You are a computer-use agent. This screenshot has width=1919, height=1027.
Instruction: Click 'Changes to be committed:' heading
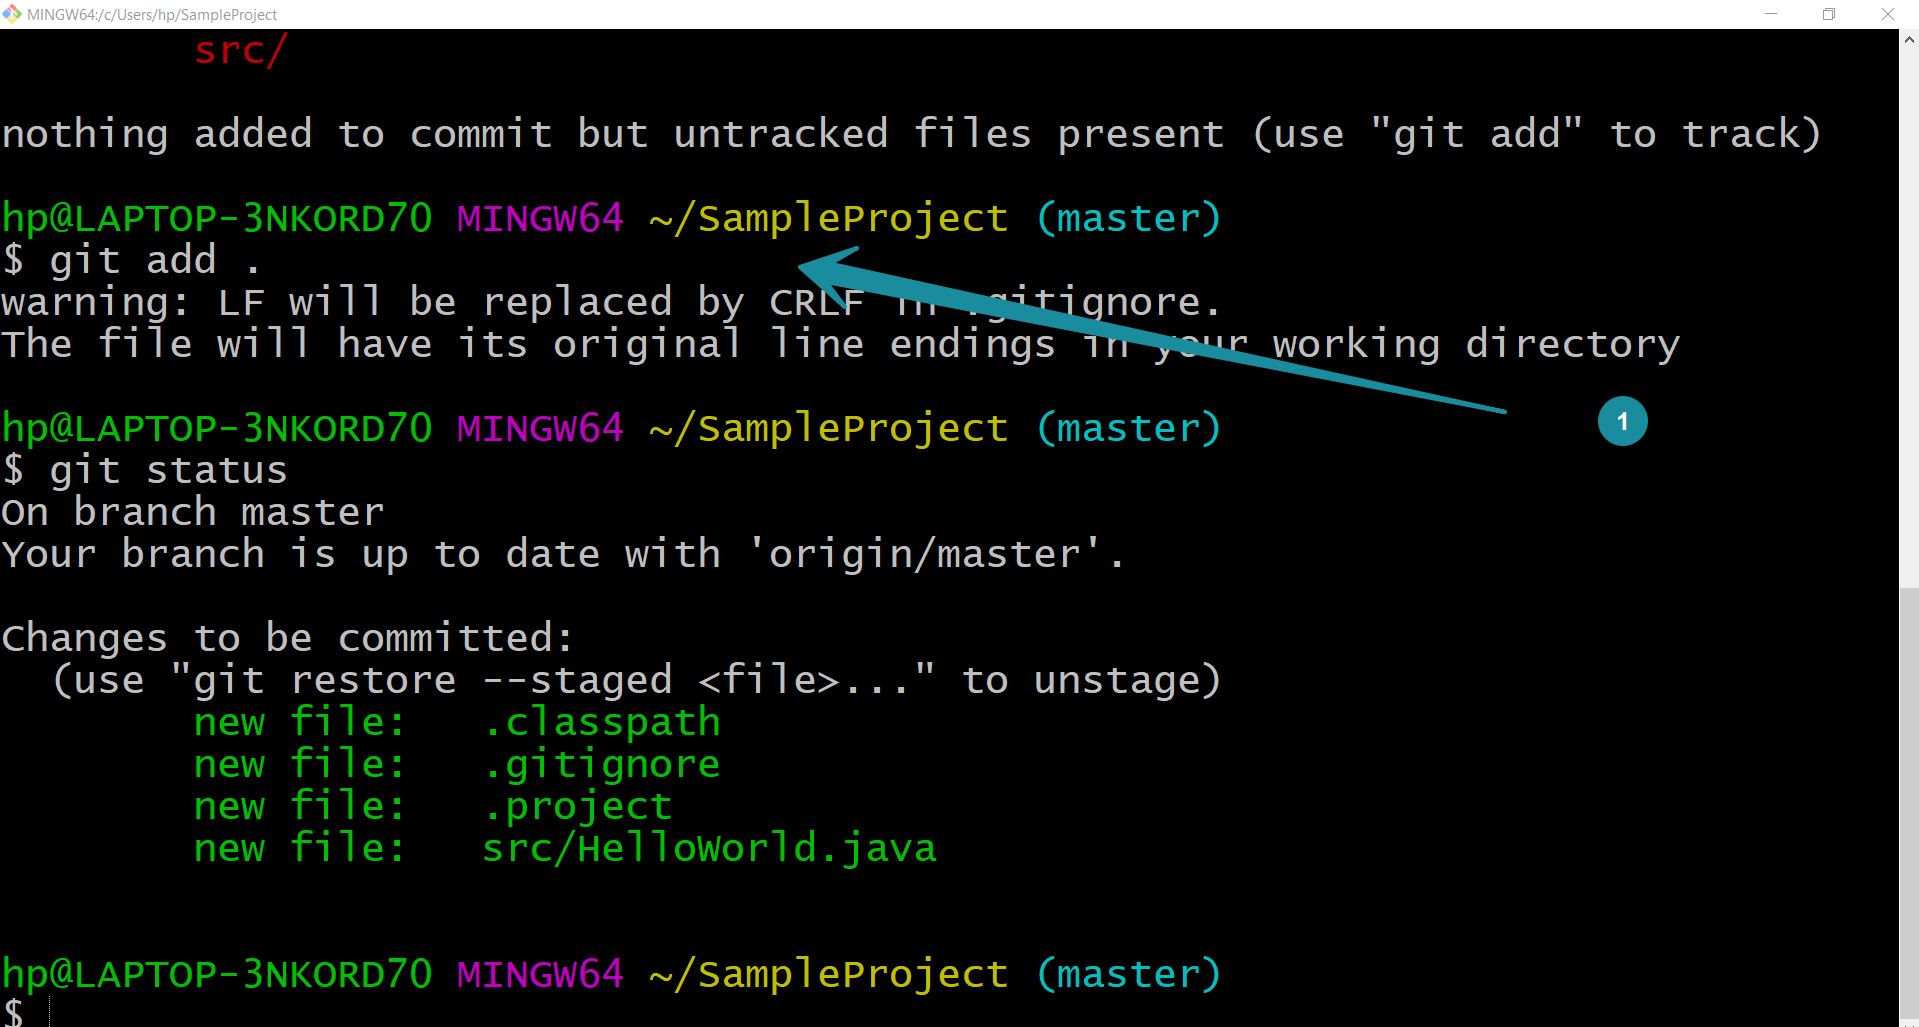coord(288,638)
